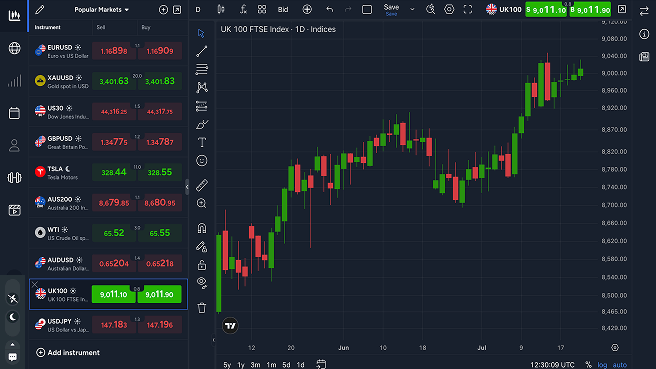Toggle lock all drawing tools
This screenshot has width=656, height=369.
click(x=202, y=265)
